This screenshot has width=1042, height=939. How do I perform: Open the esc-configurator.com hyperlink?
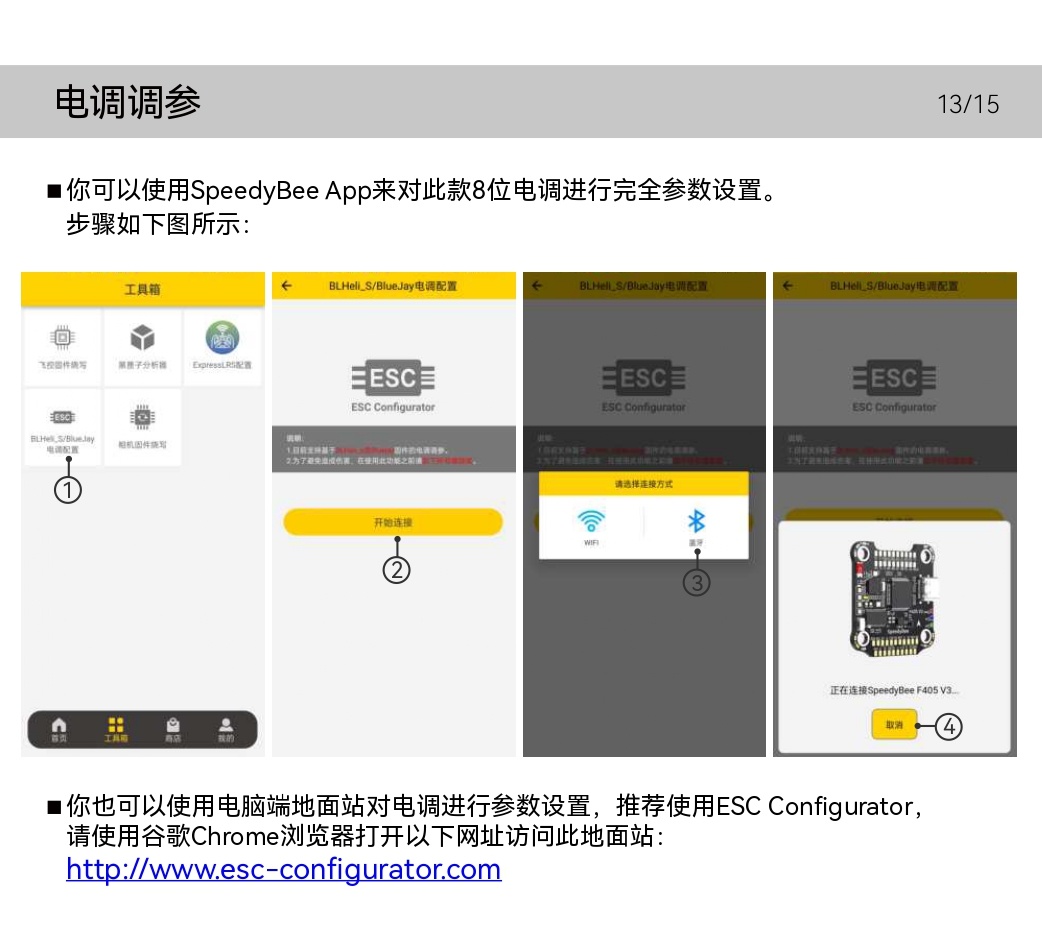pos(284,869)
